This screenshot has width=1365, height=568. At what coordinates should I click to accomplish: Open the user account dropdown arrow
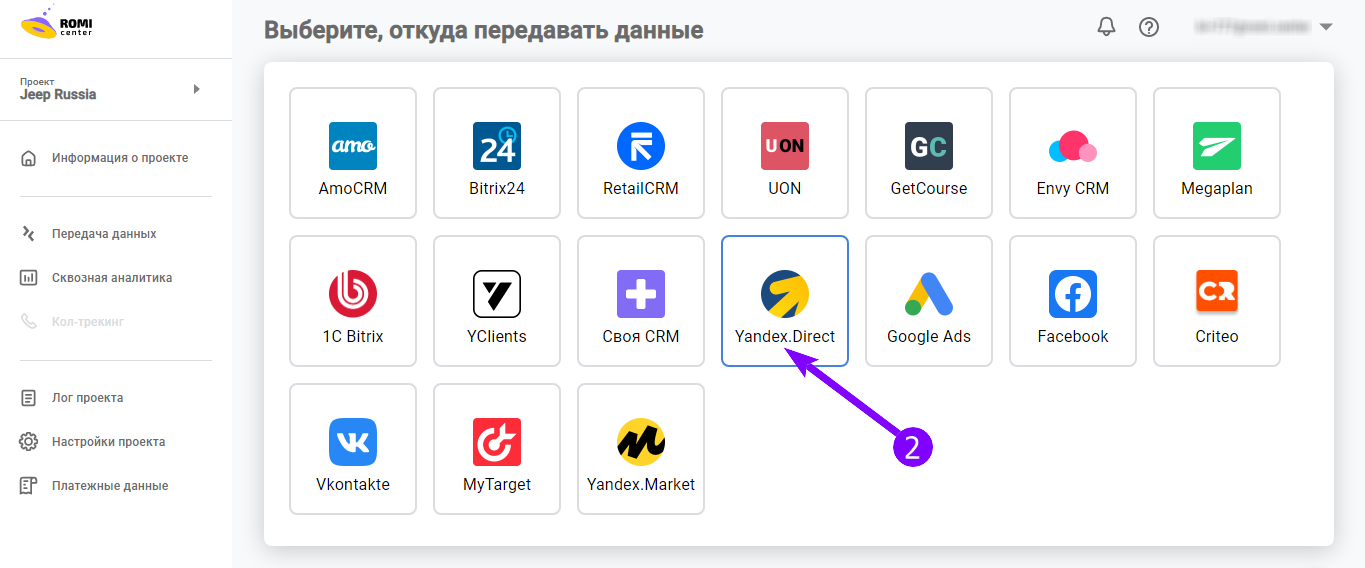pos(1326,27)
